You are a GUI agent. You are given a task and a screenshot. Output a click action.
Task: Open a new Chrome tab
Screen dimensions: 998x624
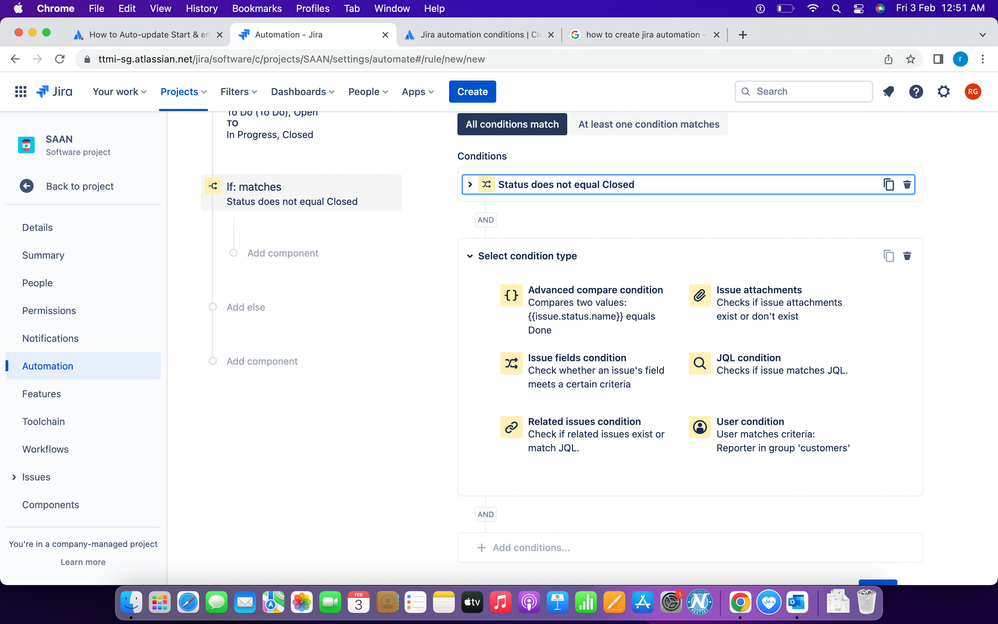743,35
